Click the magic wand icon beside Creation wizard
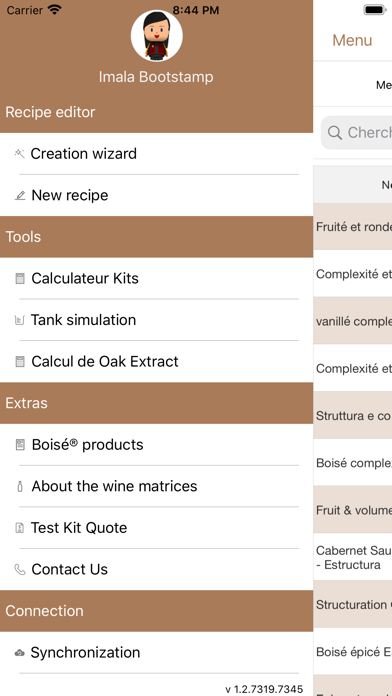 click(x=20, y=154)
